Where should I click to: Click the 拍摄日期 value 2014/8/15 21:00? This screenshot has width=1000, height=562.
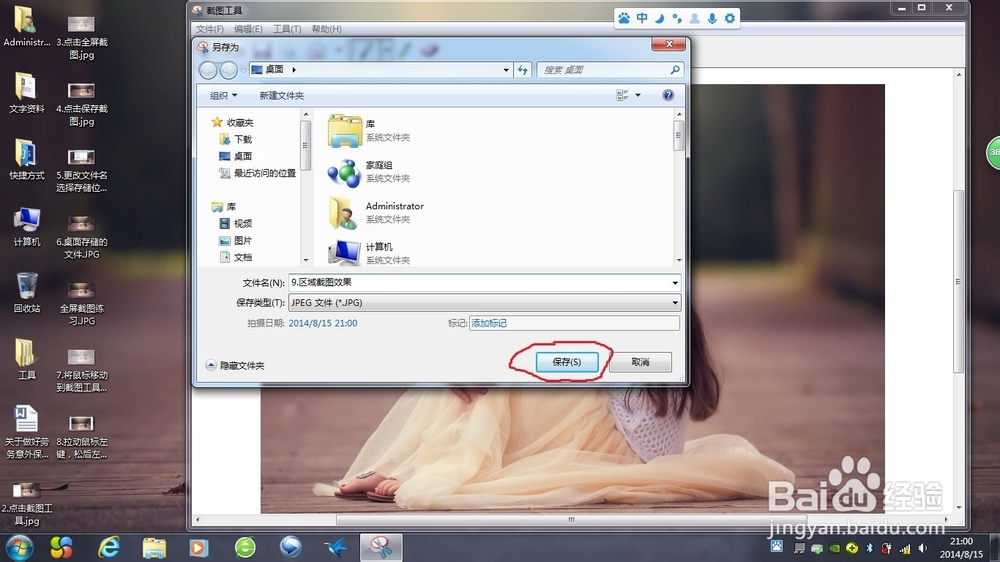(x=323, y=323)
